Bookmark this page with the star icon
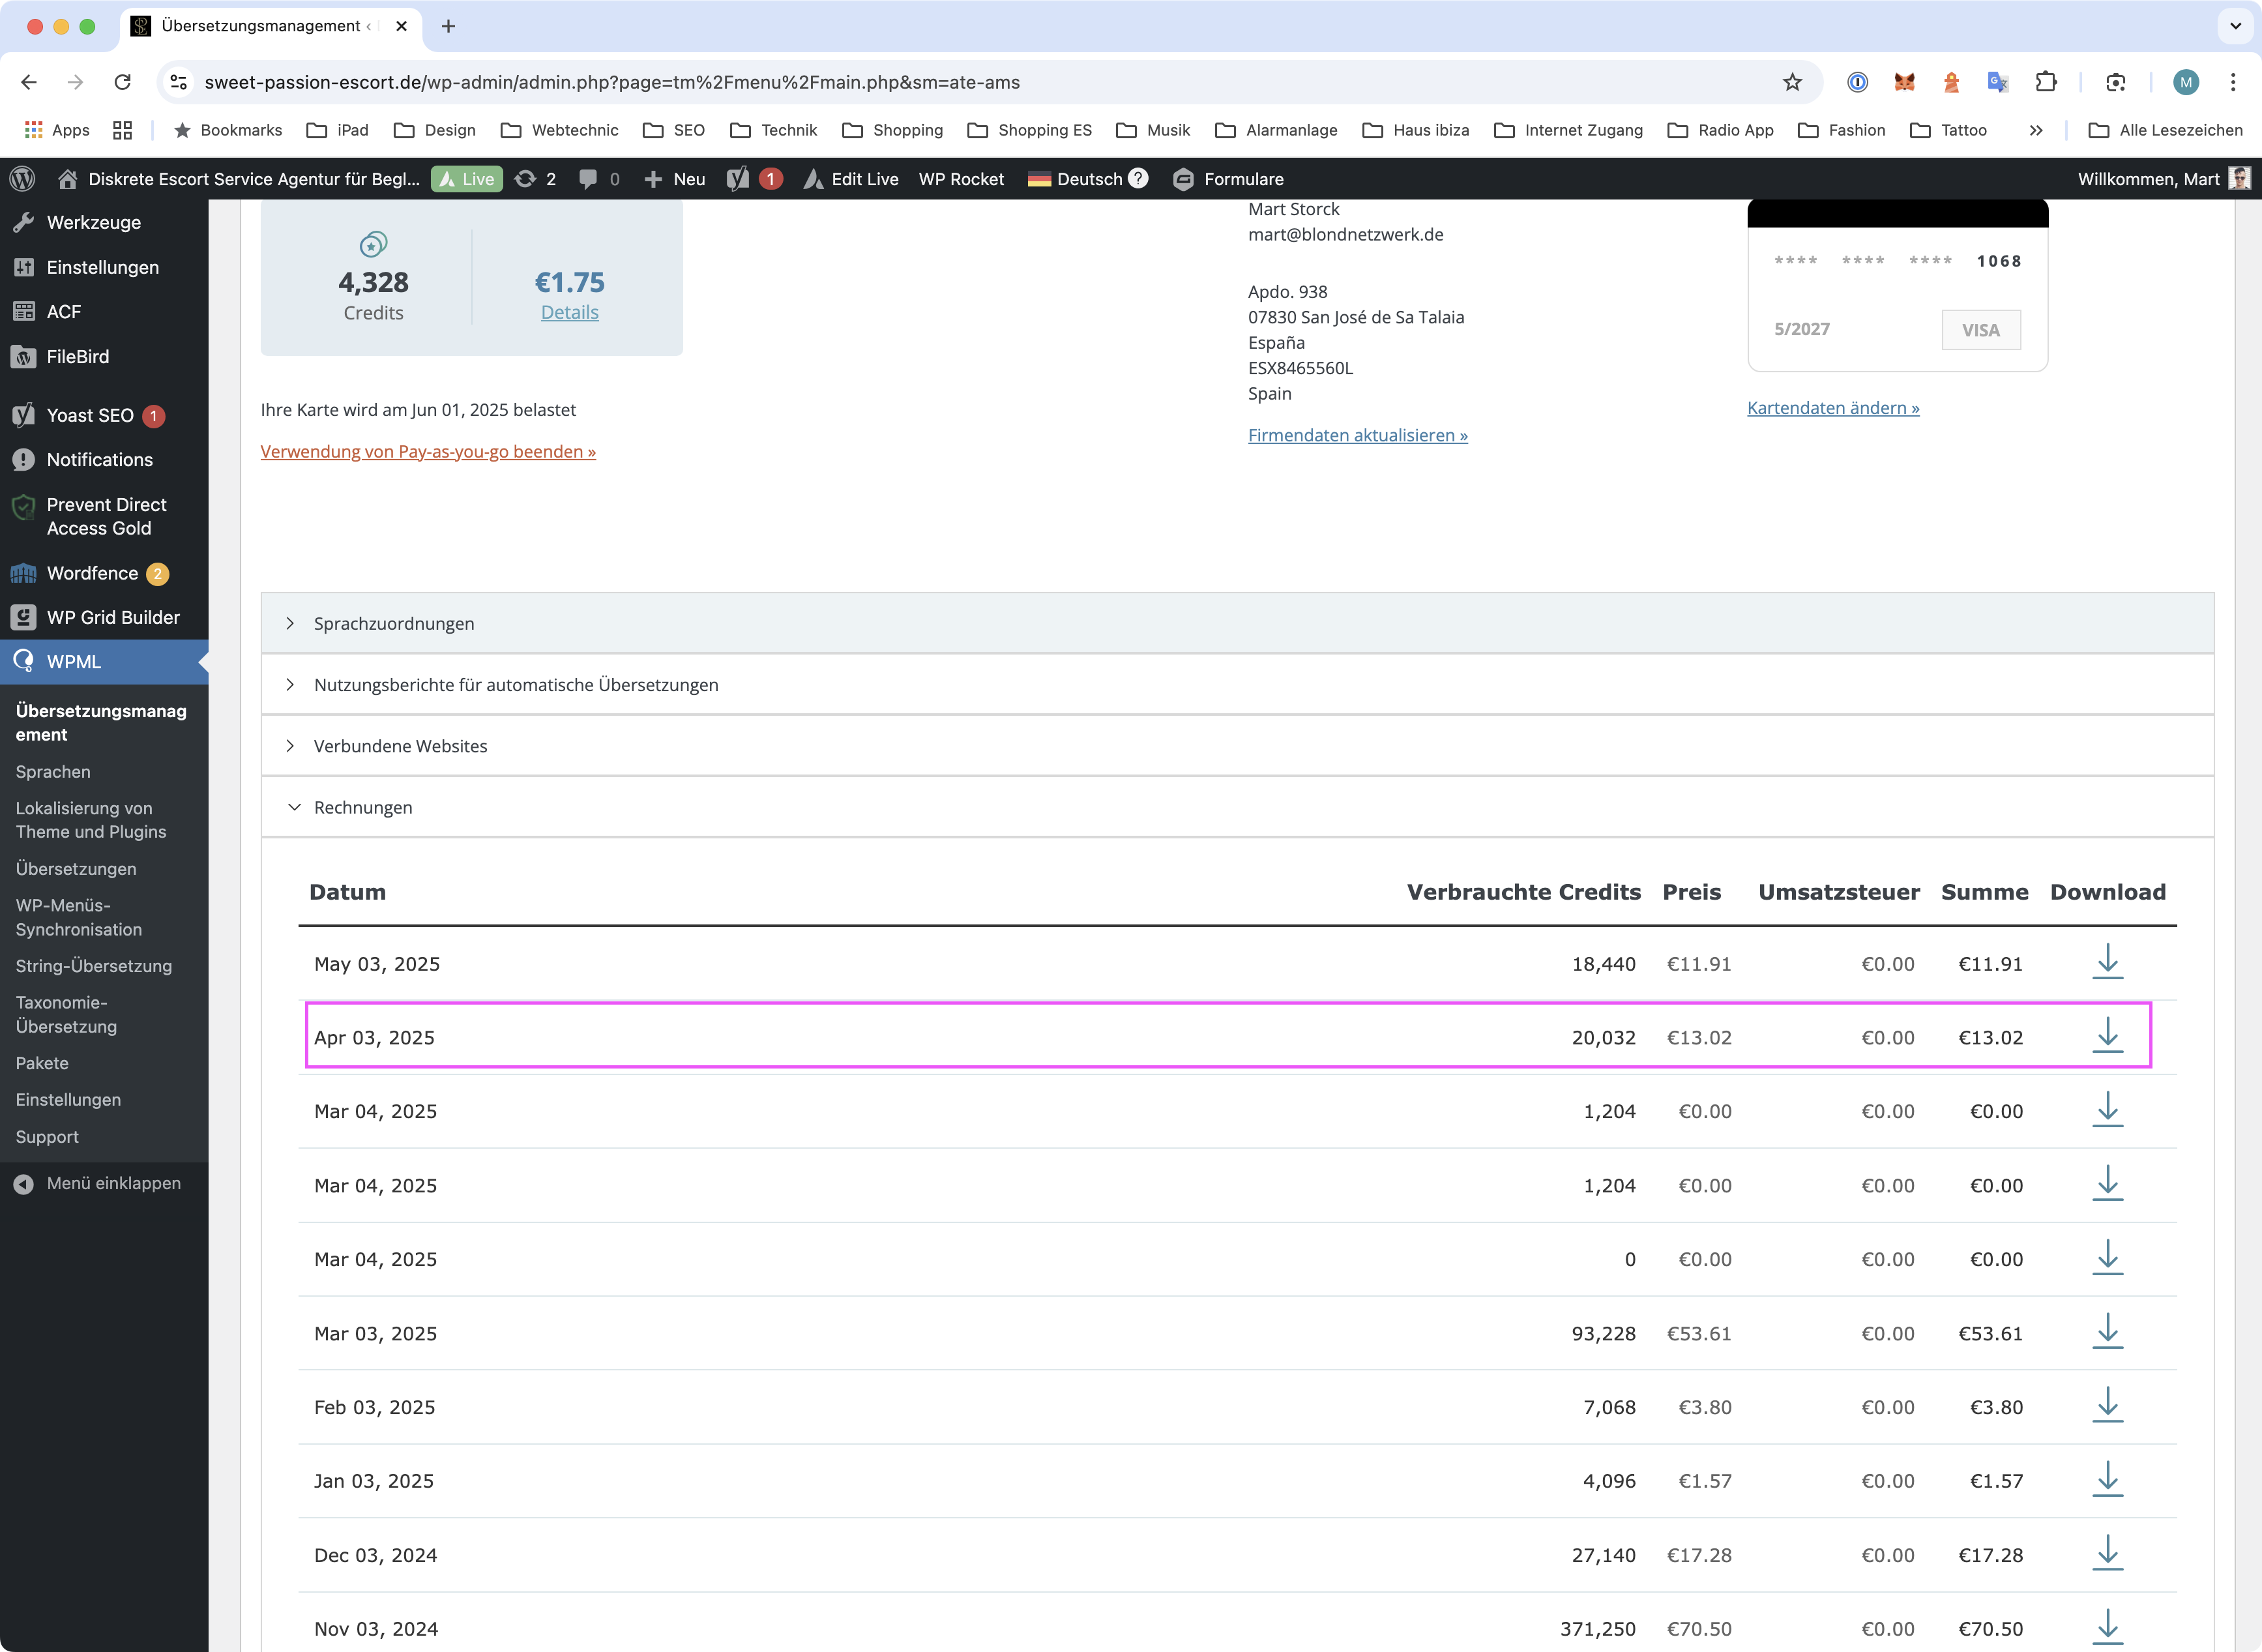2262x1652 pixels. [1792, 82]
